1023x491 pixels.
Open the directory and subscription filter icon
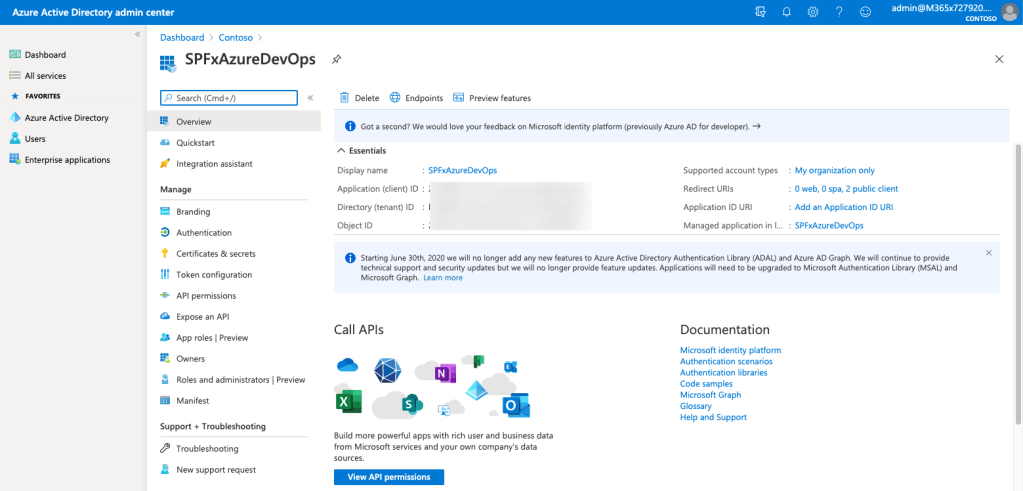click(x=761, y=12)
